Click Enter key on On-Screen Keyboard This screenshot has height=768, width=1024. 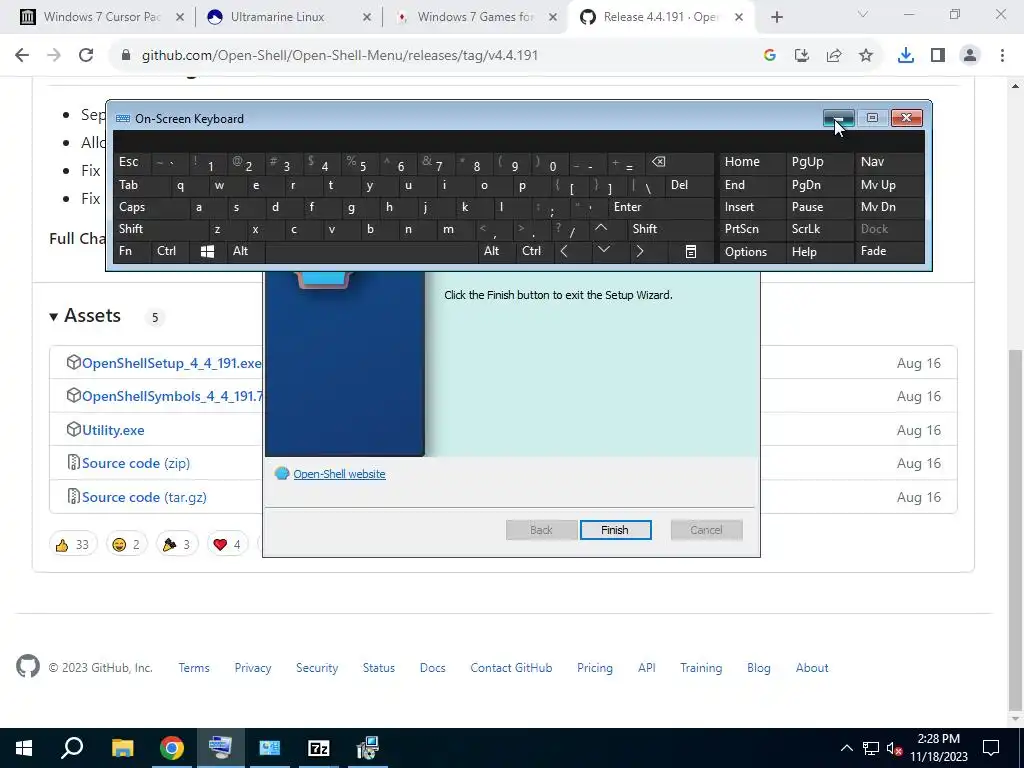click(661, 207)
